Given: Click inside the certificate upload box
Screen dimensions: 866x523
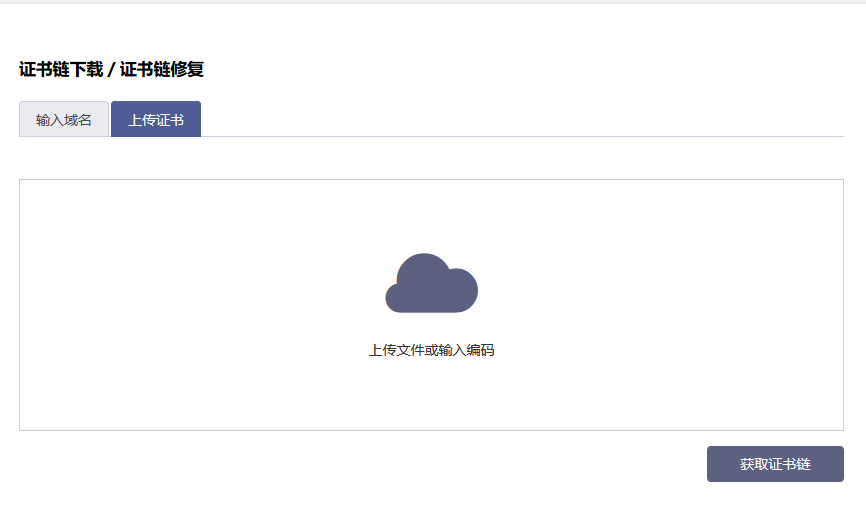Looking at the screenshot, I should tap(431, 395).
